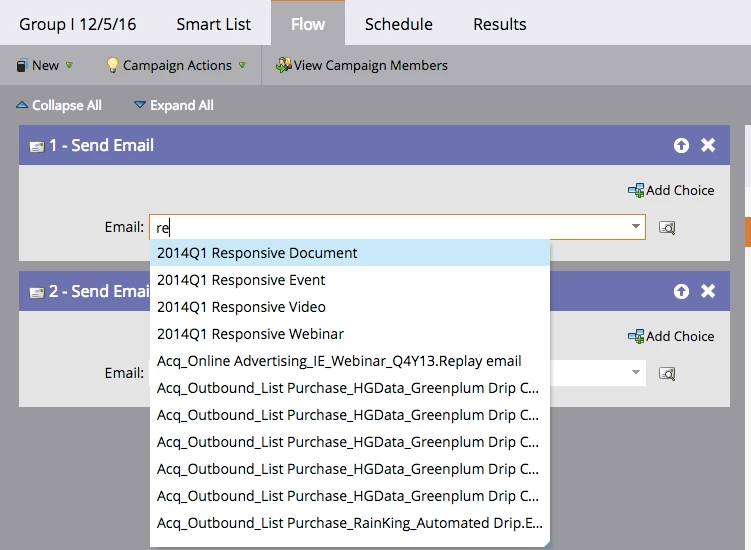Viewport: 751px width, 550px height.
Task: Click Add Choice in step 1
Action: tap(671, 190)
